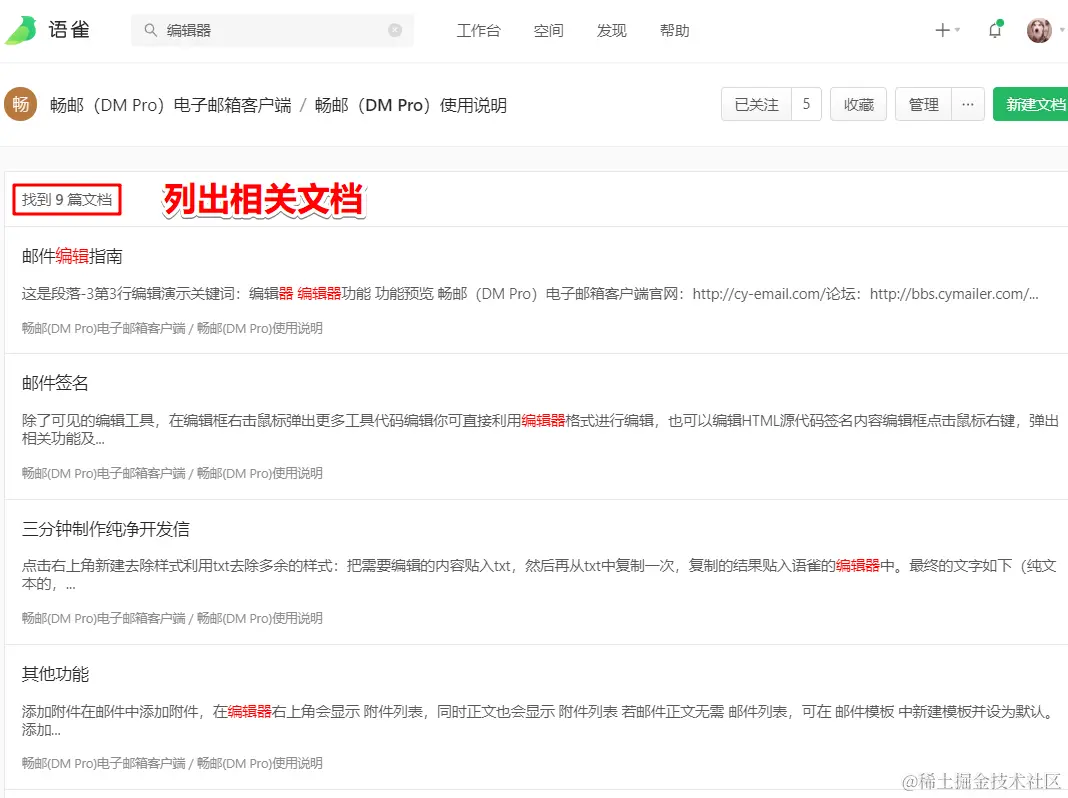
Task: Open the notification bell
Action: pyautogui.click(x=995, y=30)
